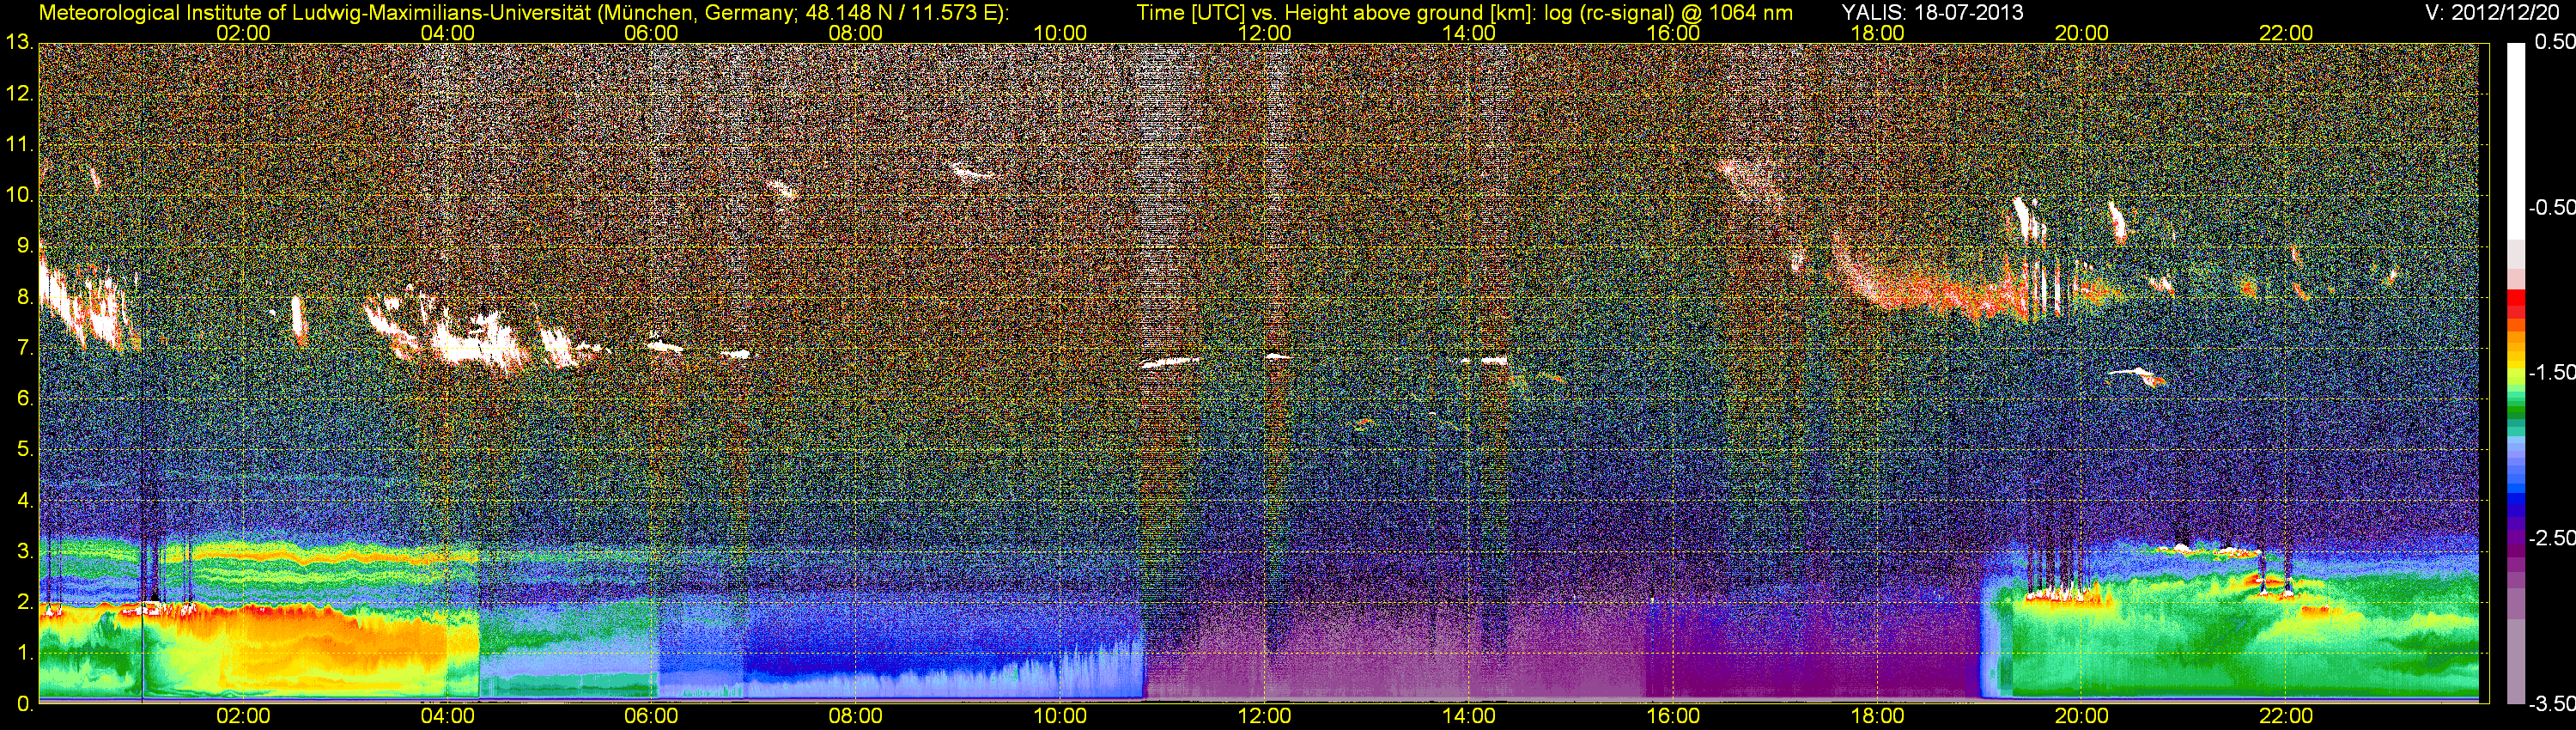
Task: Click the height axis label 13.
Action: [x=19, y=43]
